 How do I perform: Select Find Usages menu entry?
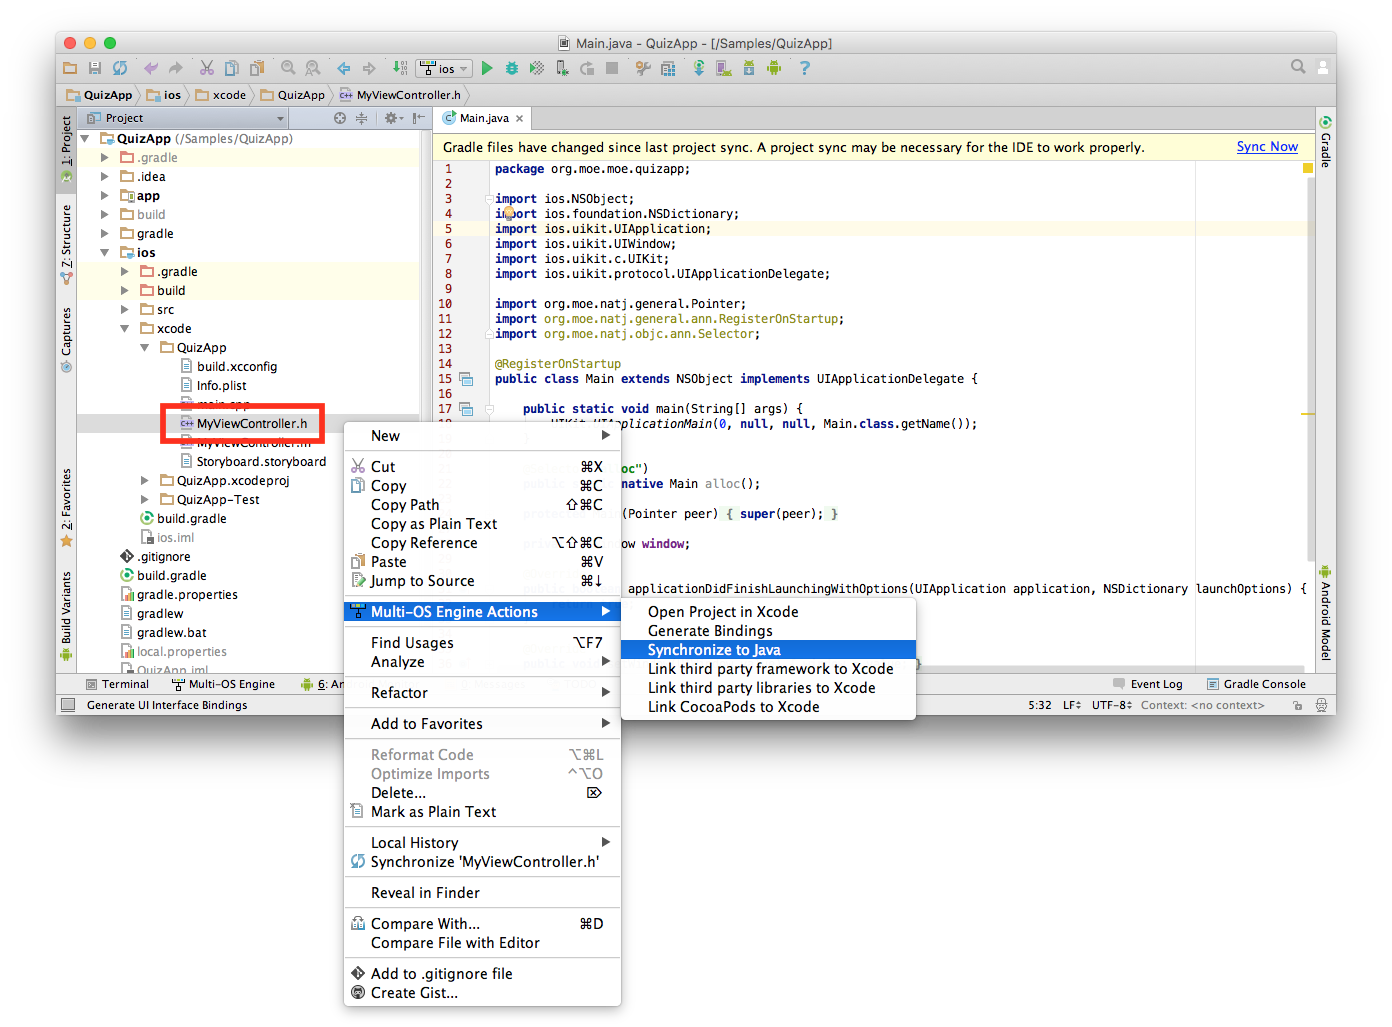[x=482, y=643]
